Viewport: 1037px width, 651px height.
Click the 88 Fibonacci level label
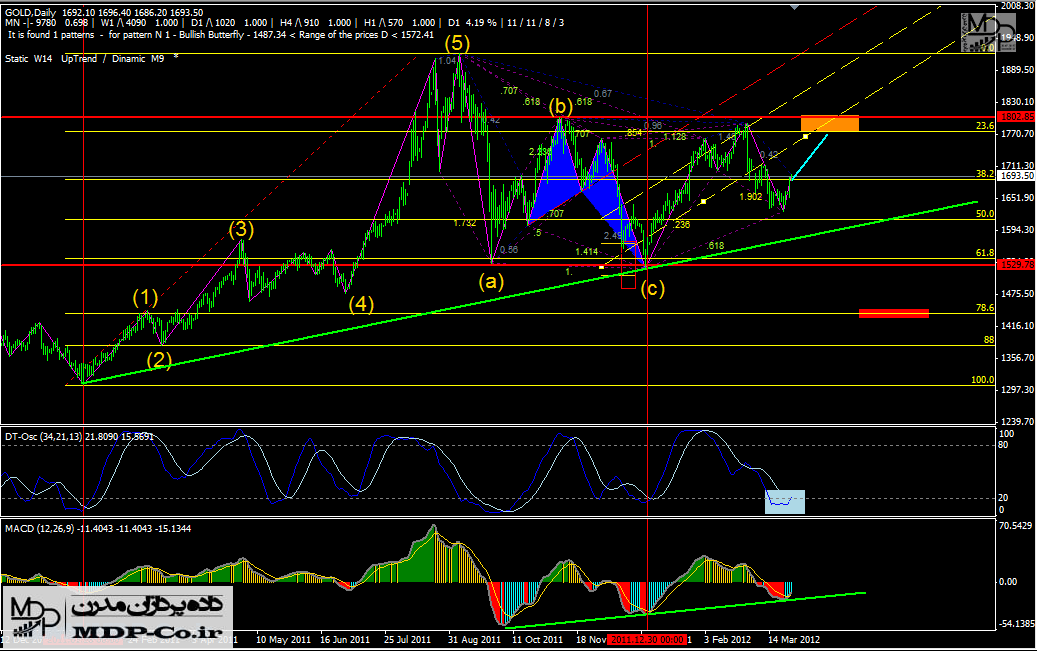[989, 339]
